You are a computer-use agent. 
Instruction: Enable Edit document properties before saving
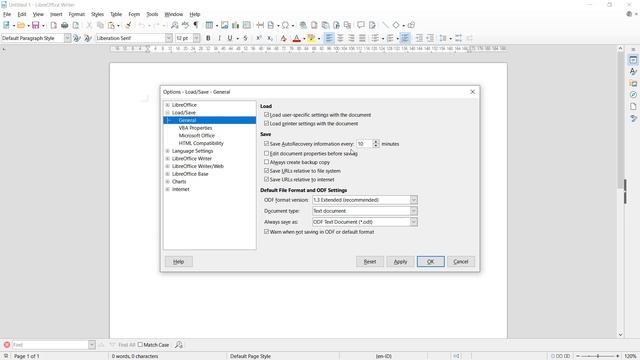point(267,153)
